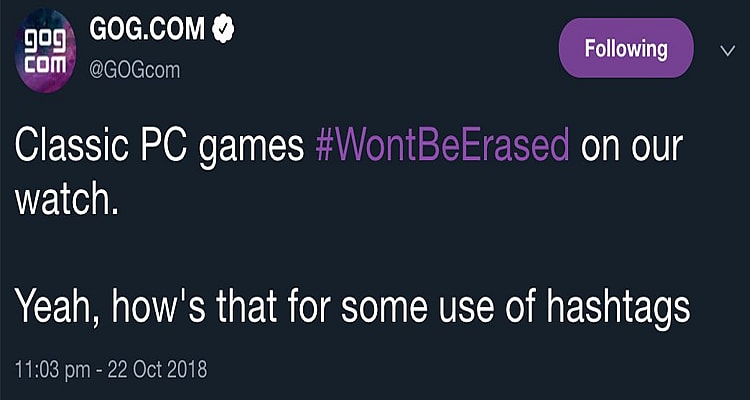Click the final word "hashtags"
The height and width of the screenshot is (400, 750).
point(622,307)
